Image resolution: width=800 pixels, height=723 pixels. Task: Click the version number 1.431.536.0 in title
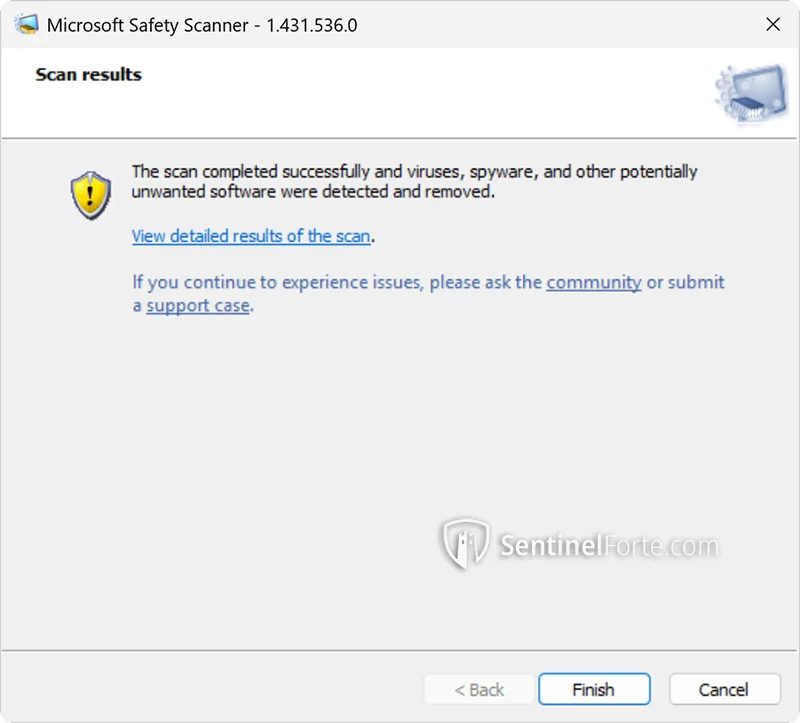coord(311,25)
